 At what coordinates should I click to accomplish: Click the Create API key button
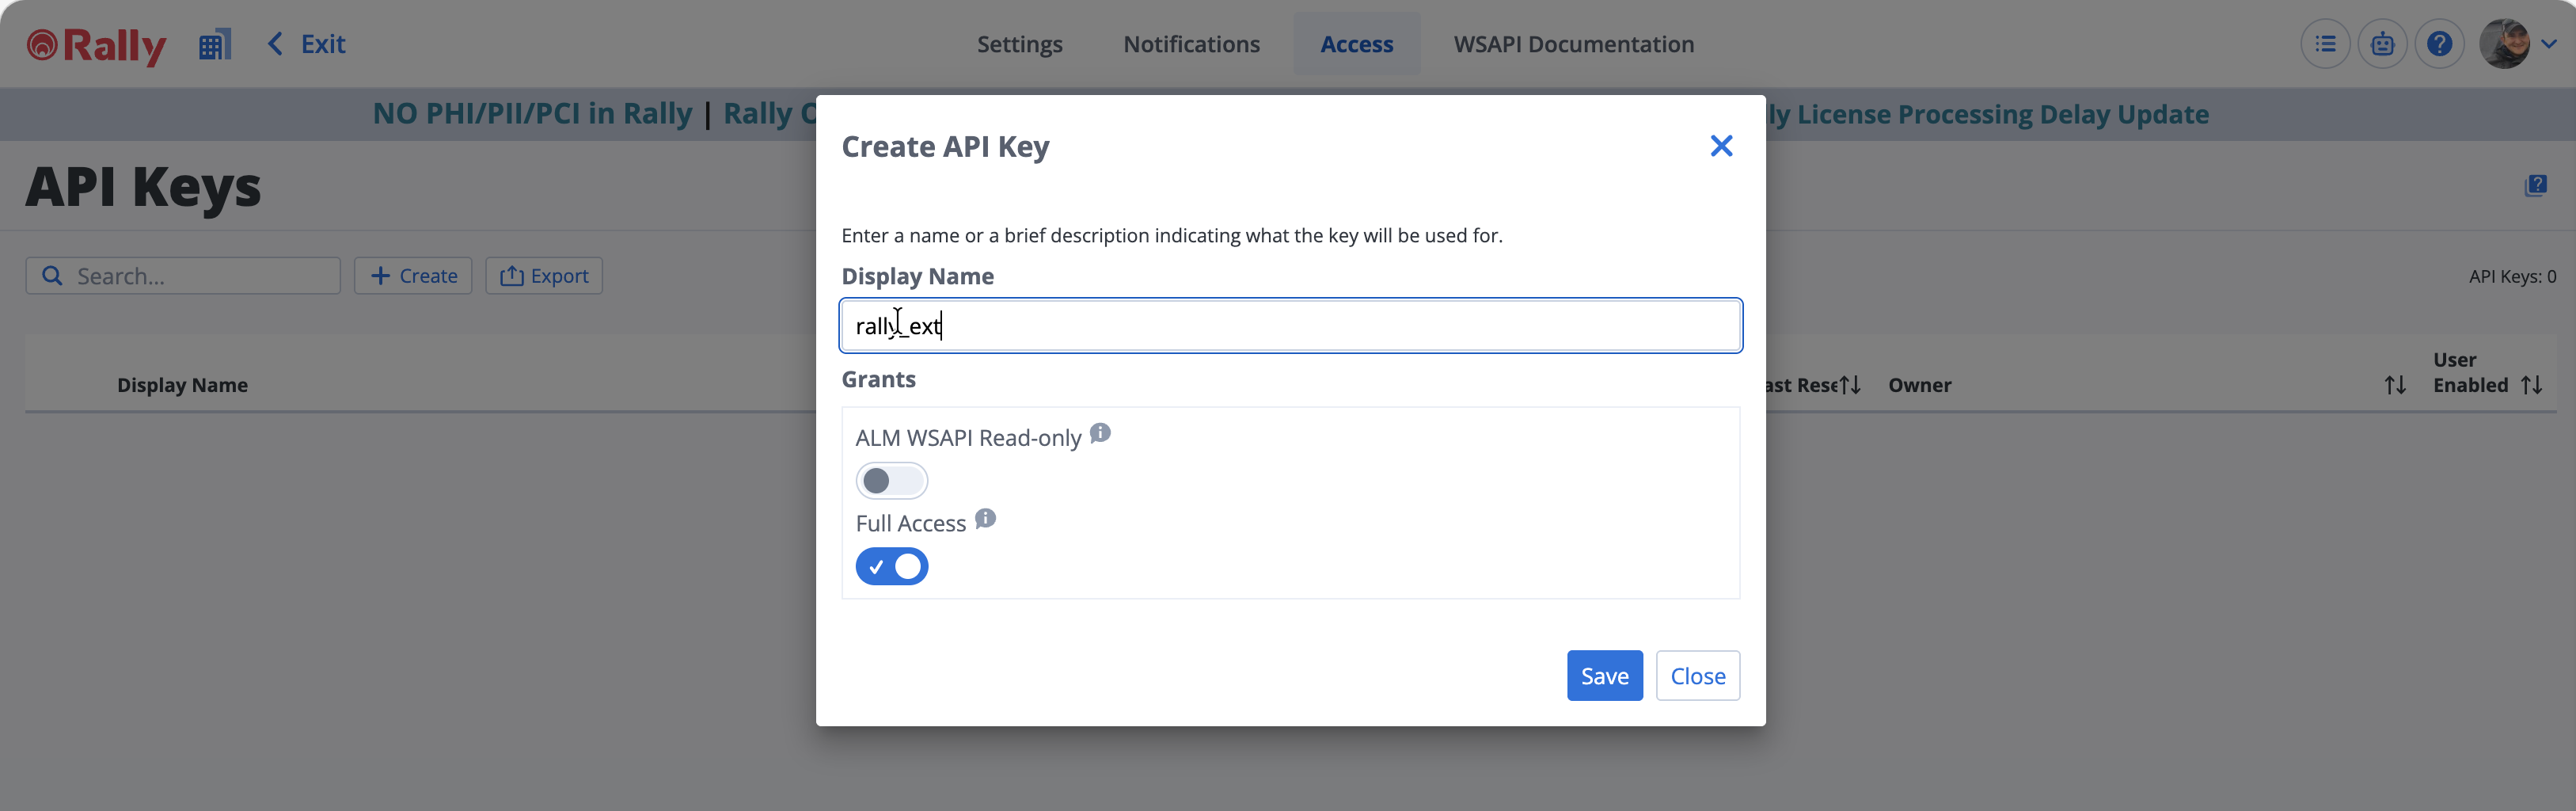click(x=413, y=276)
